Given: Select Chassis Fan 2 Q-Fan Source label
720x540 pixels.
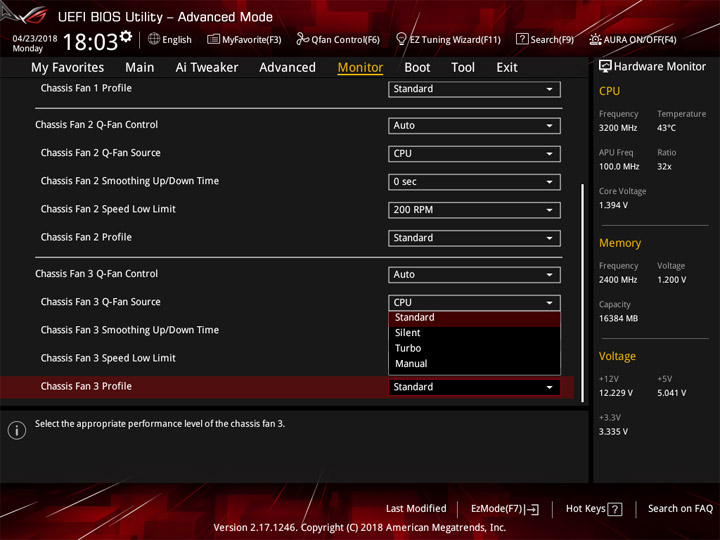Looking at the screenshot, I should point(101,153).
